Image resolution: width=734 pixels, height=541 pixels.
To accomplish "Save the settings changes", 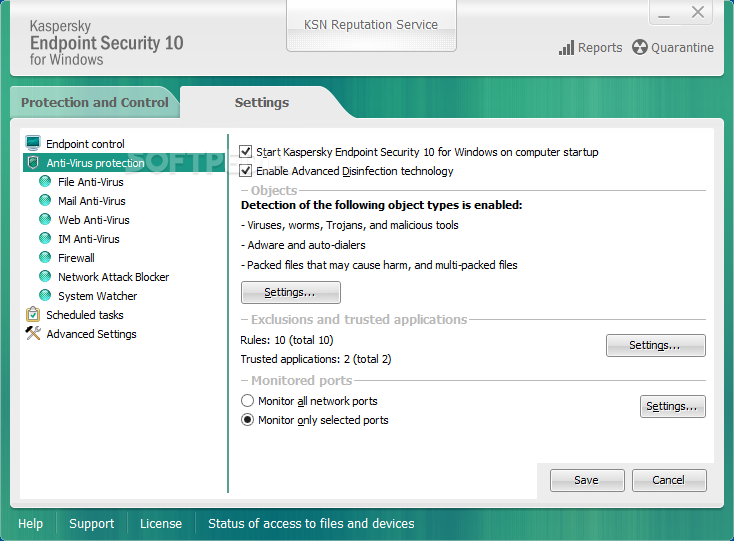I will 587,480.
